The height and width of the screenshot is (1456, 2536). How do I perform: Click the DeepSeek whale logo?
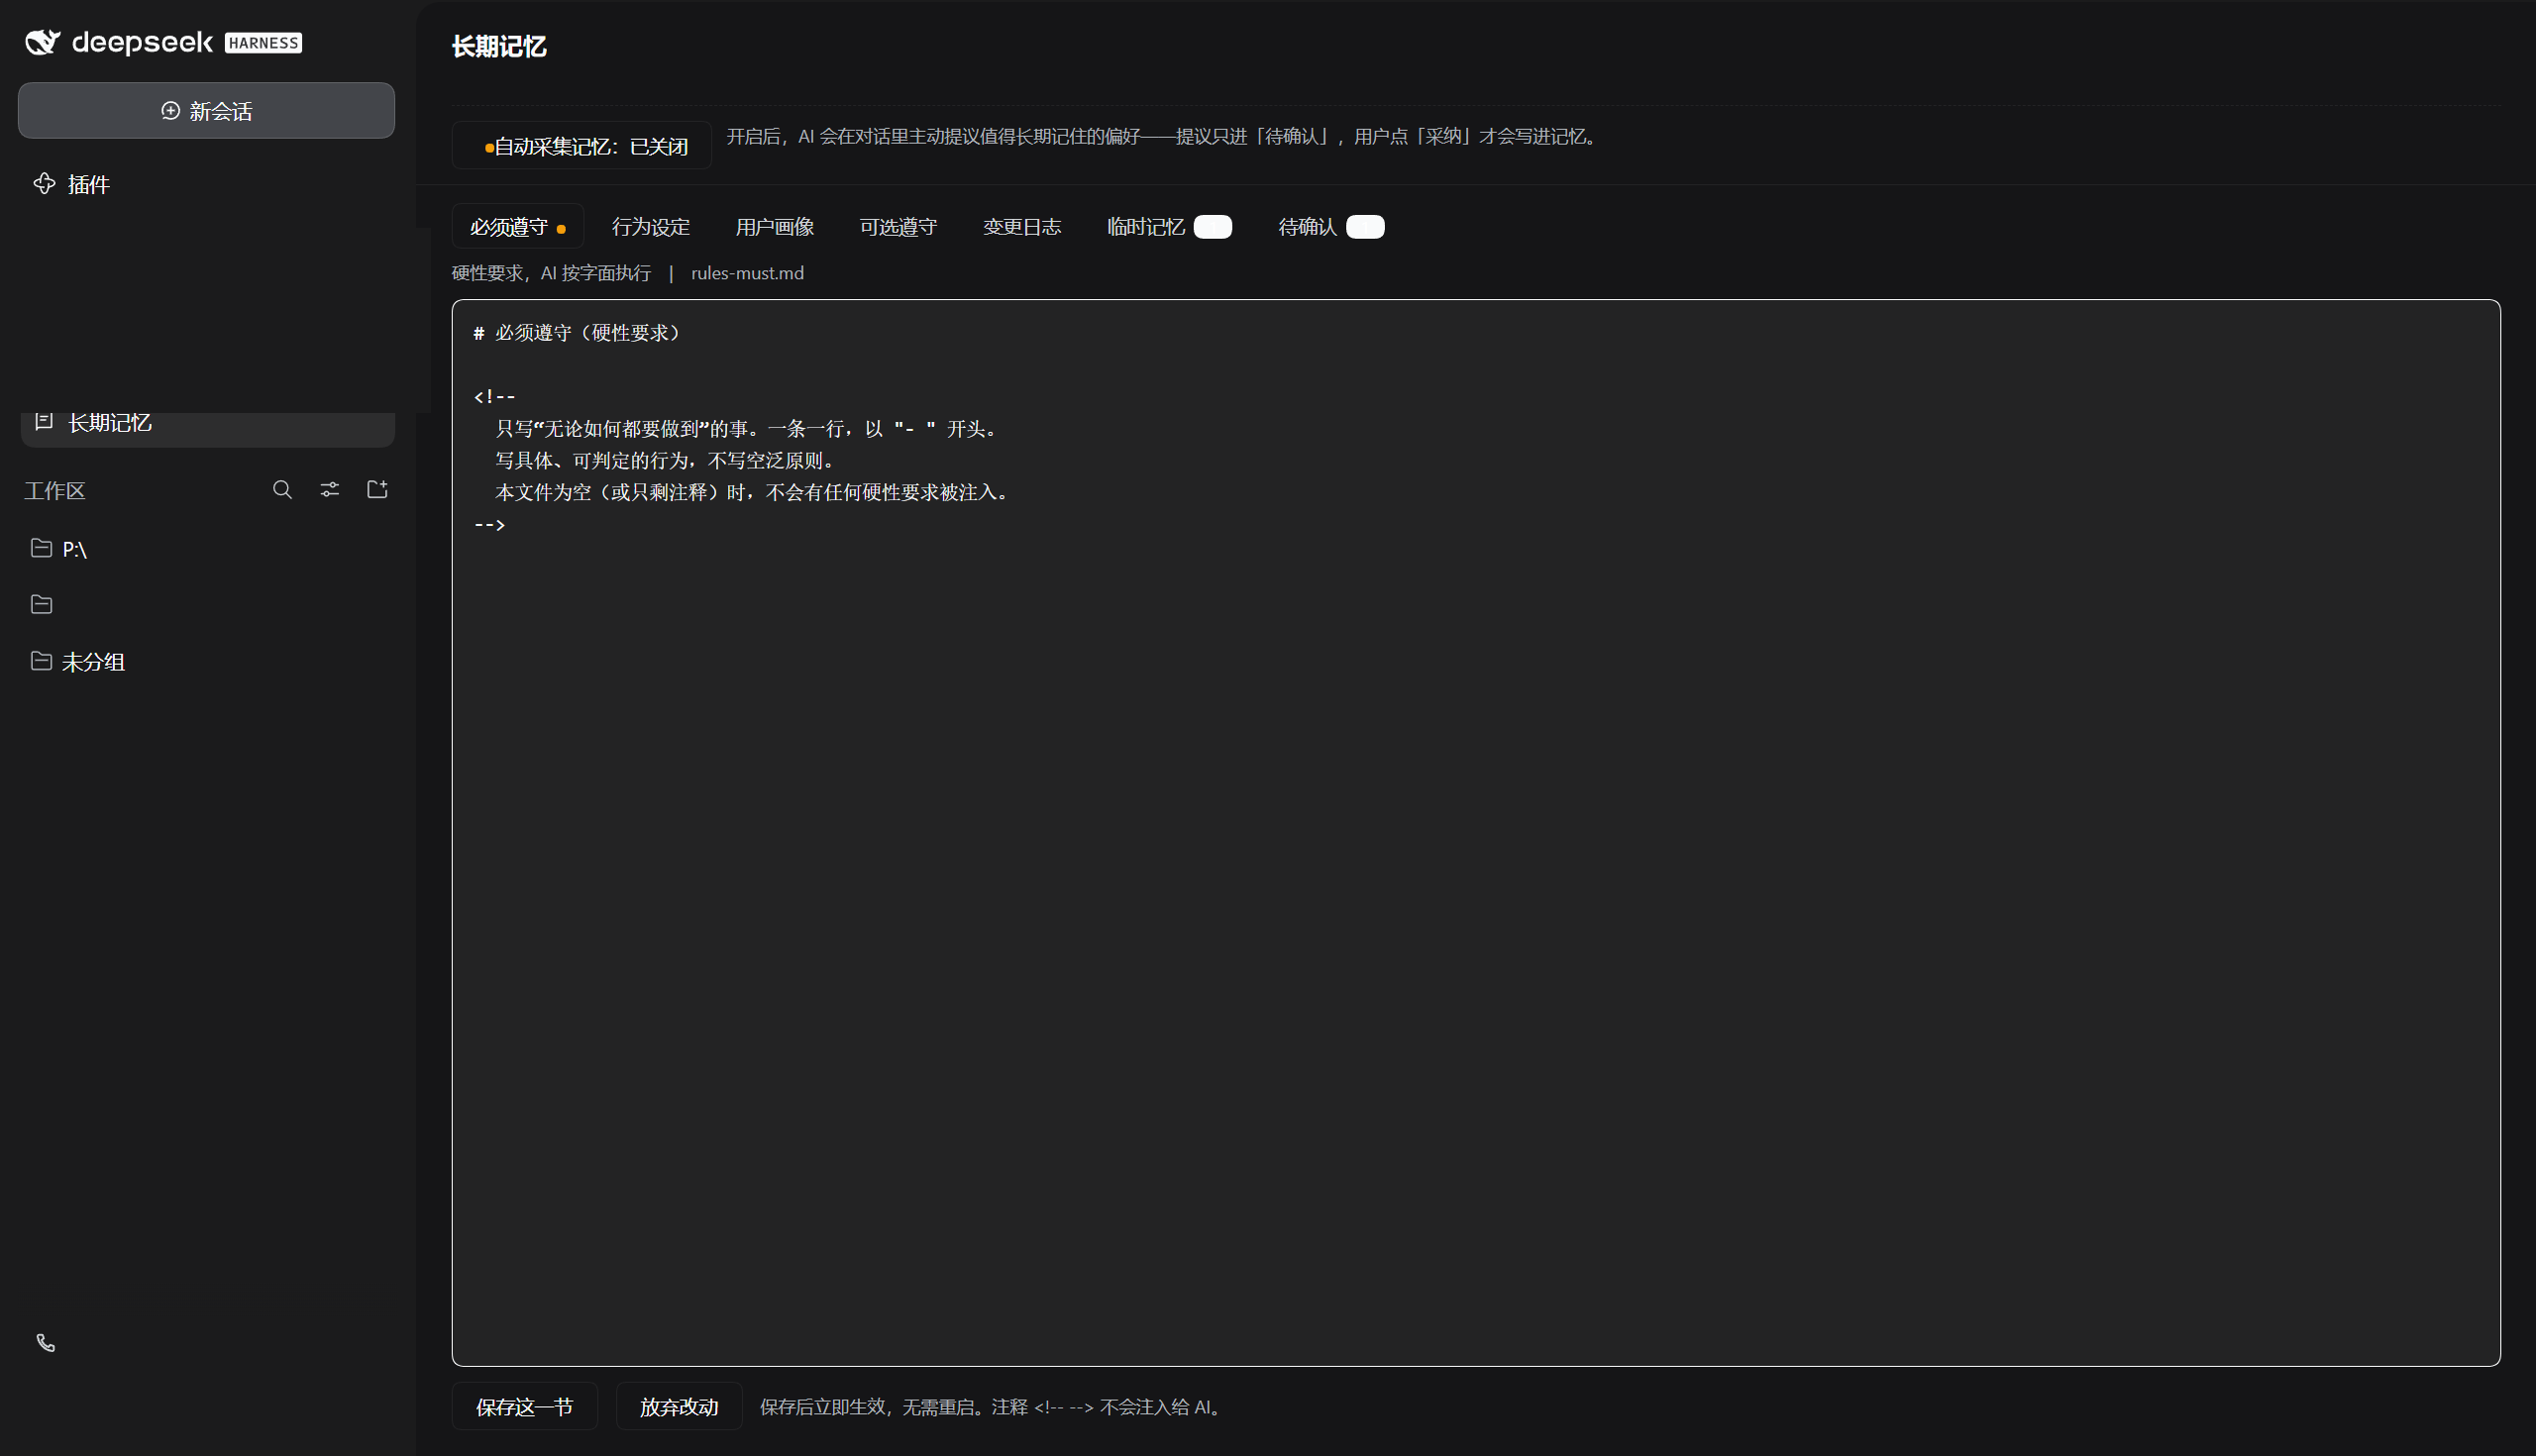[43, 42]
